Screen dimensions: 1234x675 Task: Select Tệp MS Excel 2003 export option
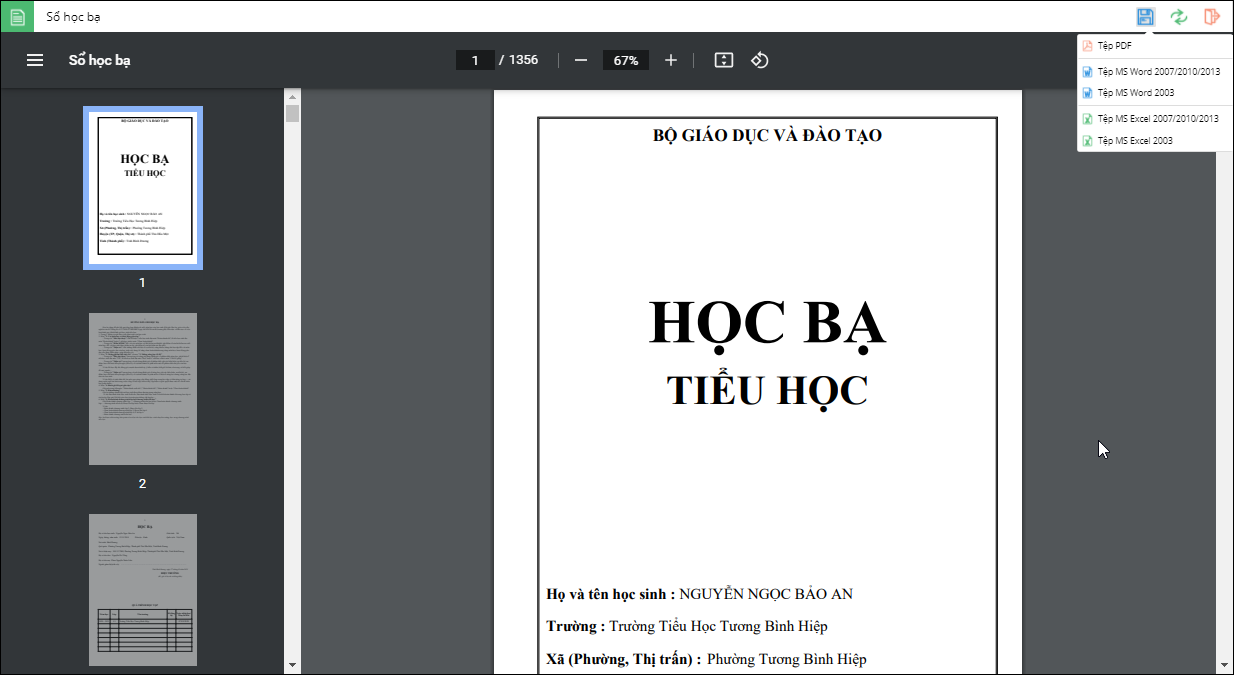(1134, 141)
